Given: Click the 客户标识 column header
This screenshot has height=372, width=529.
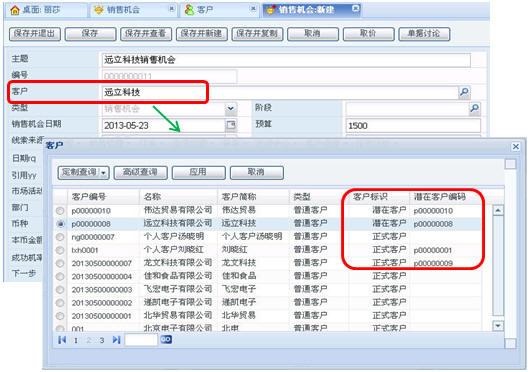Looking at the screenshot, I should tap(379, 197).
